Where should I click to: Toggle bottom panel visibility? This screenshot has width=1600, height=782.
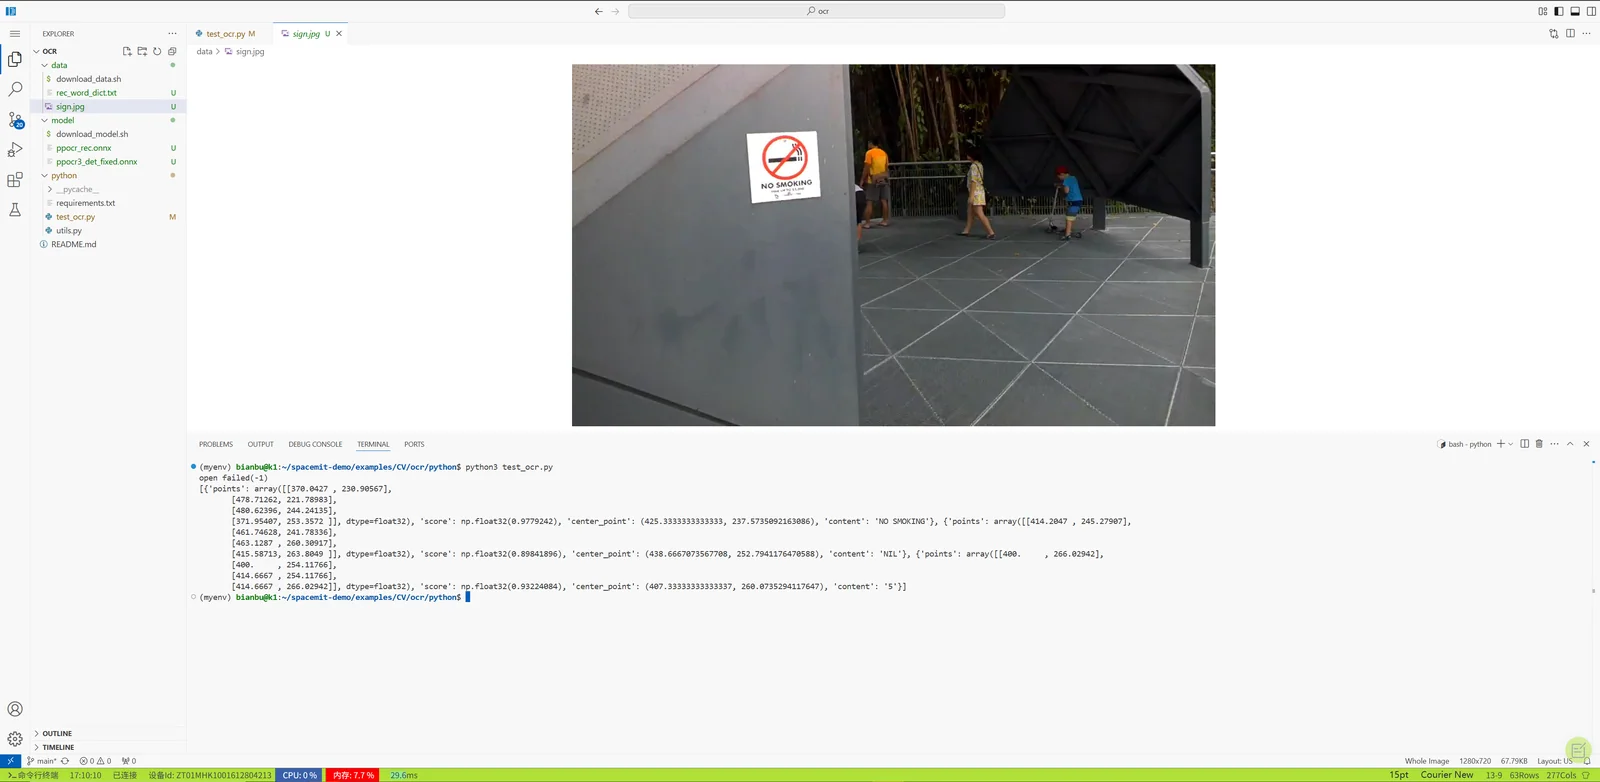click(x=1575, y=11)
